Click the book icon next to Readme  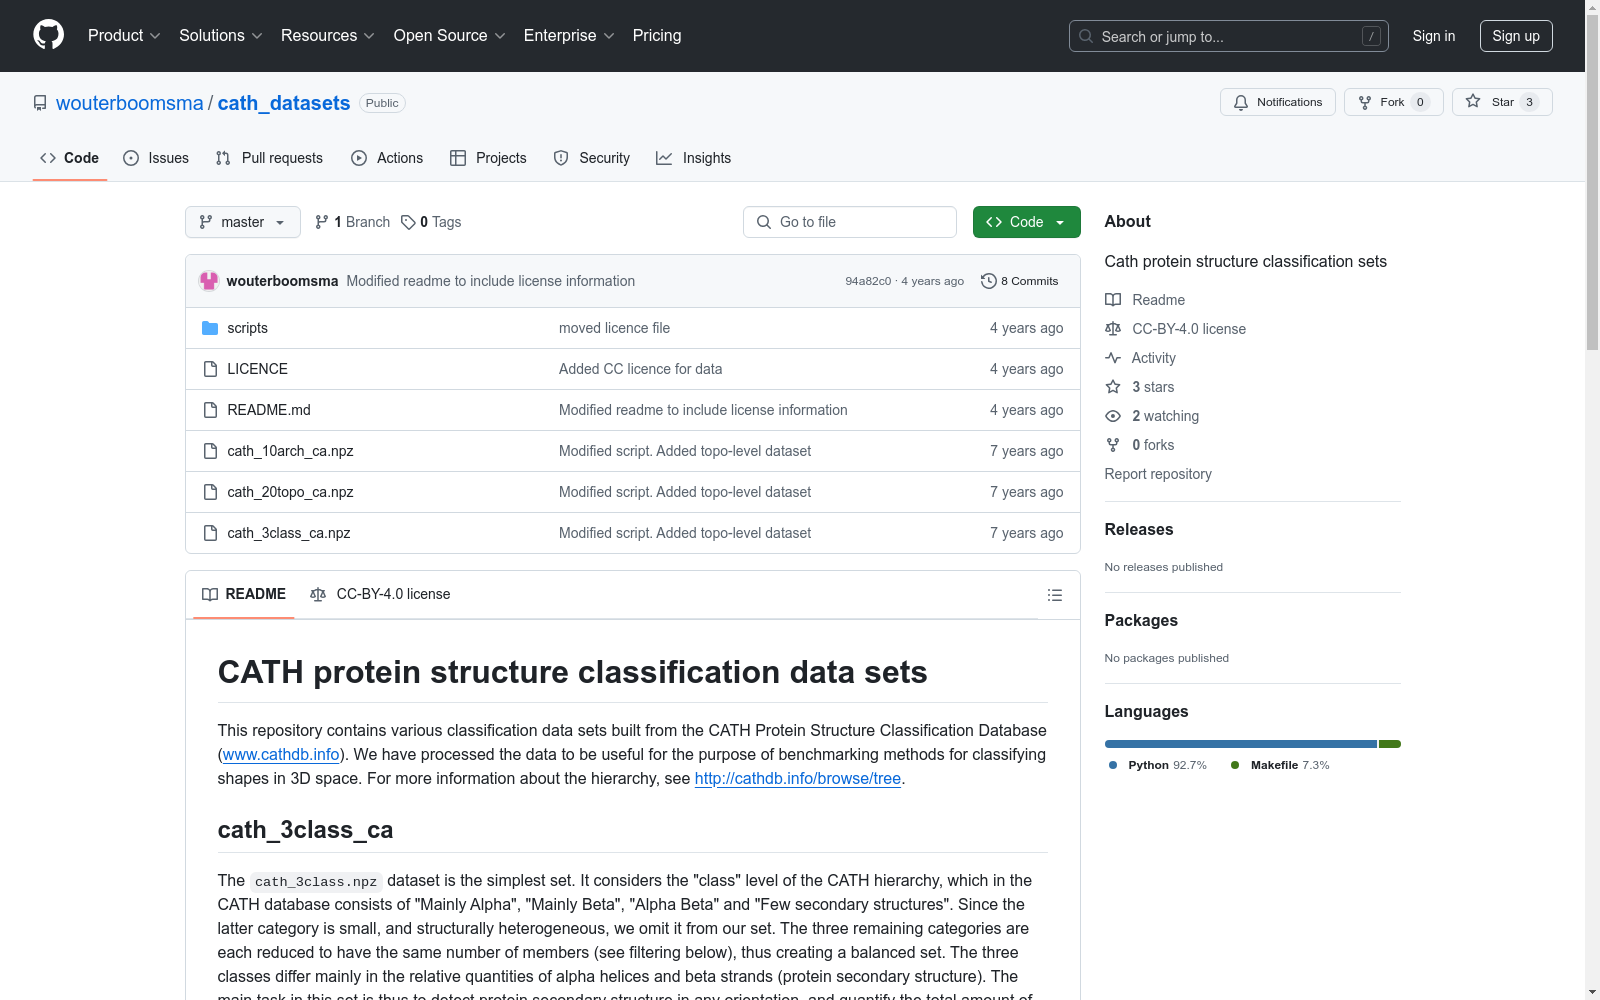coord(1113,300)
